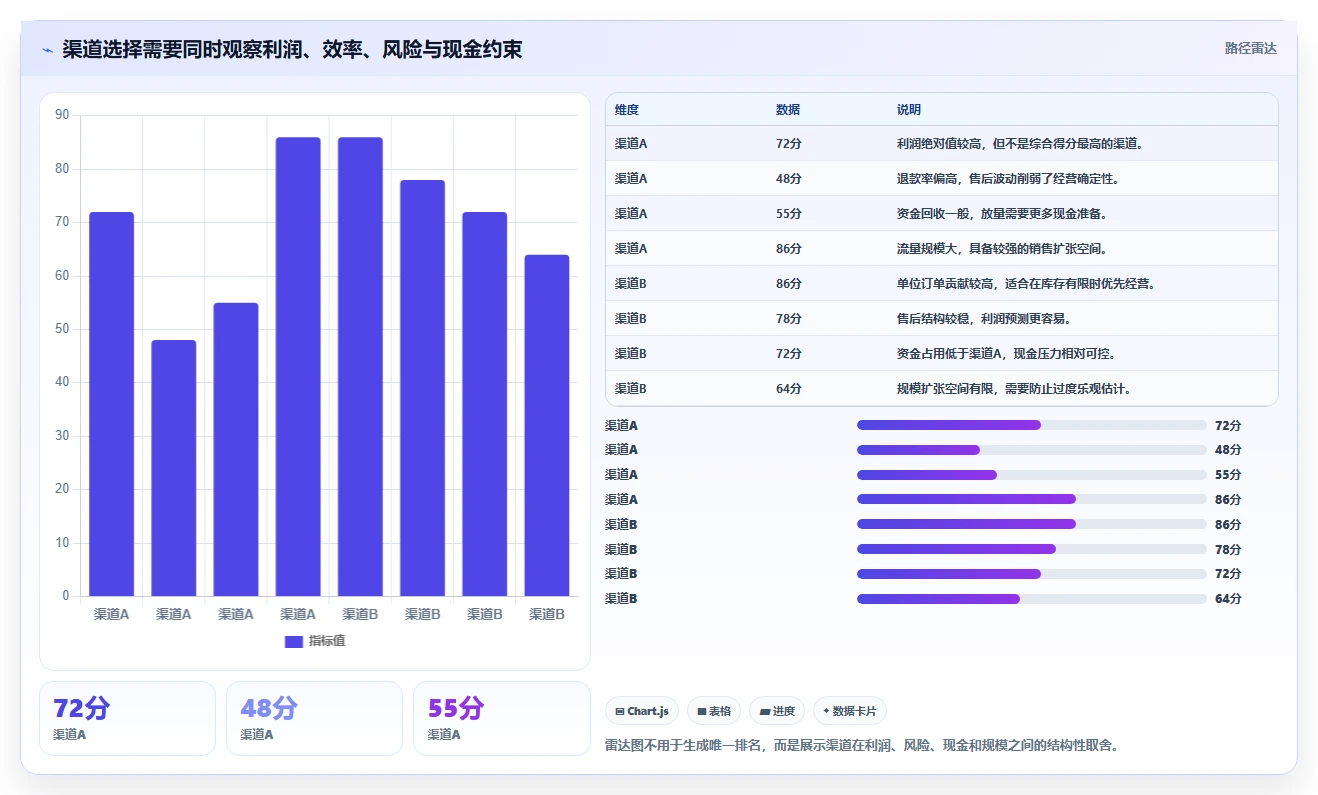Screen dimensions: 1318x795
Task: Click the 路径雷达 label in the header
Action: [x=1251, y=48]
